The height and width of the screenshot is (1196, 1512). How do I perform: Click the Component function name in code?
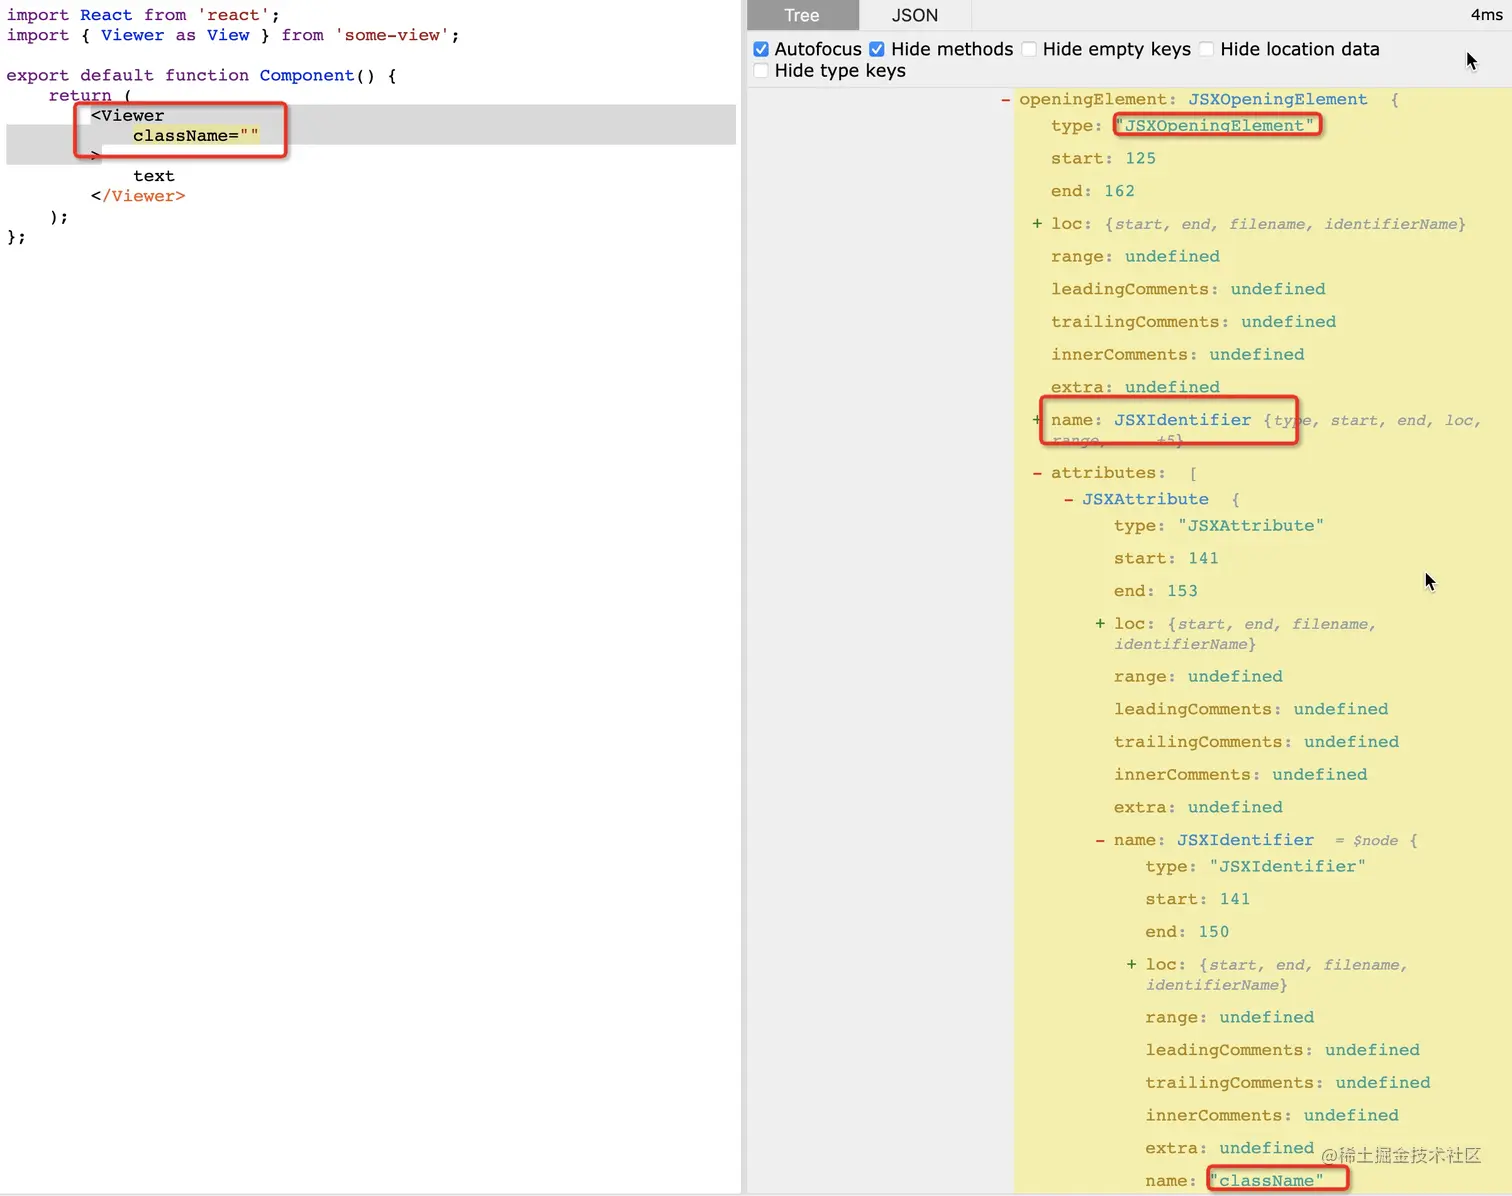click(x=307, y=75)
